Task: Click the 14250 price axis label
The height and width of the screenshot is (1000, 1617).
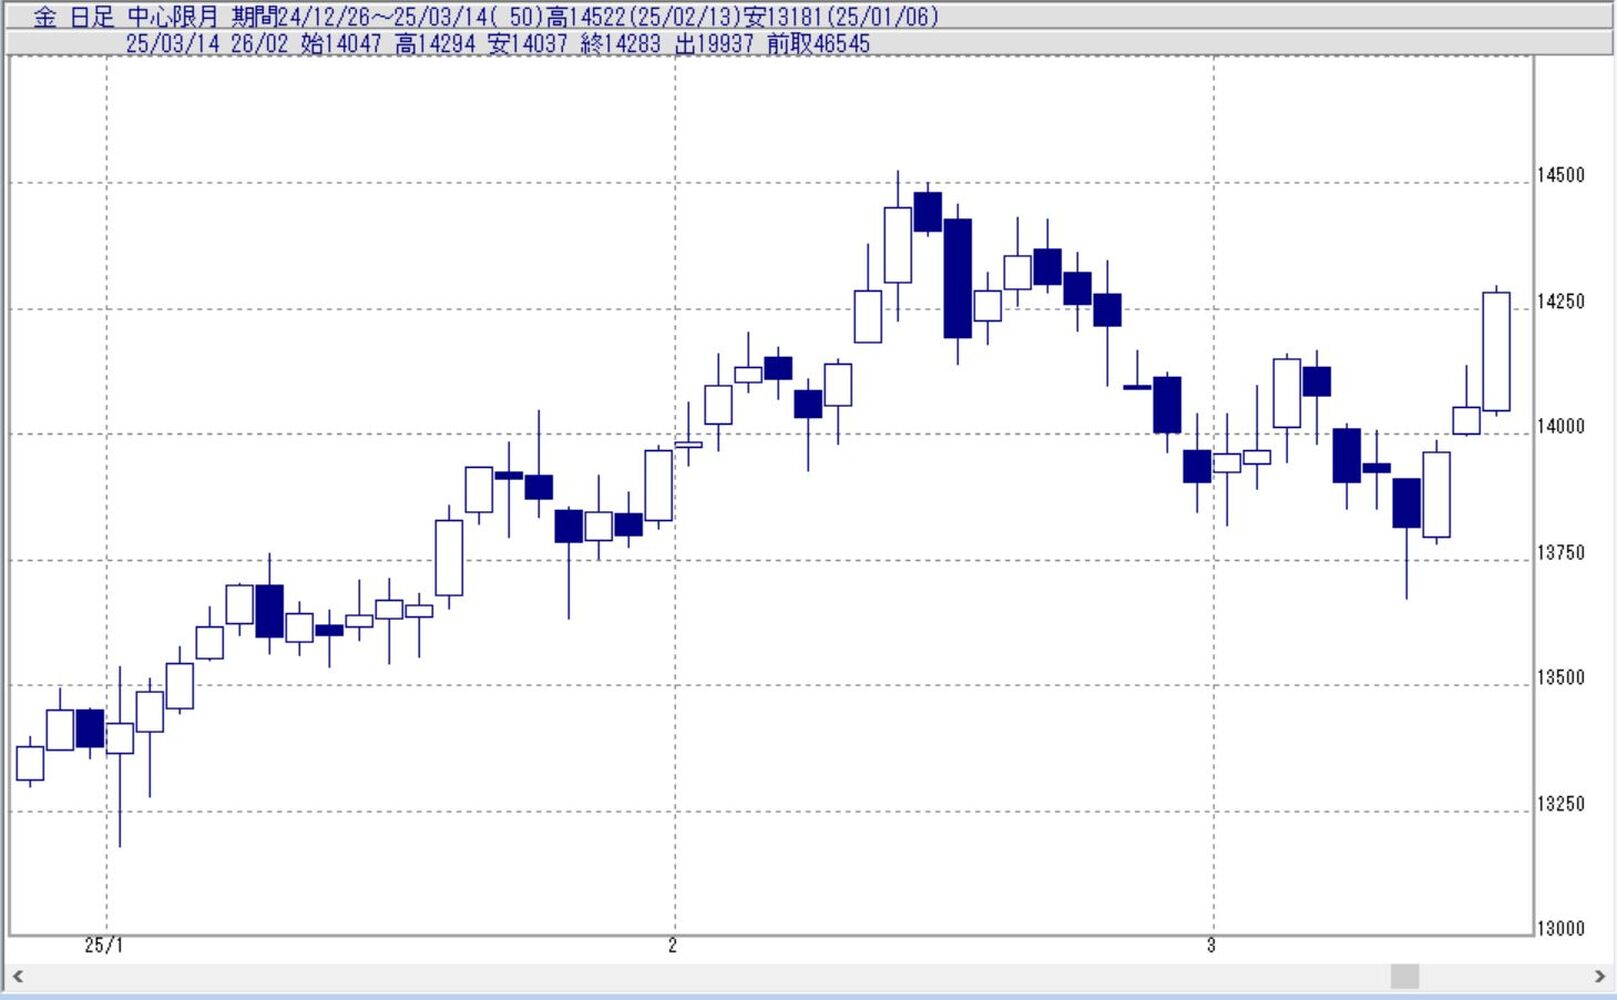Action: (x=1561, y=302)
